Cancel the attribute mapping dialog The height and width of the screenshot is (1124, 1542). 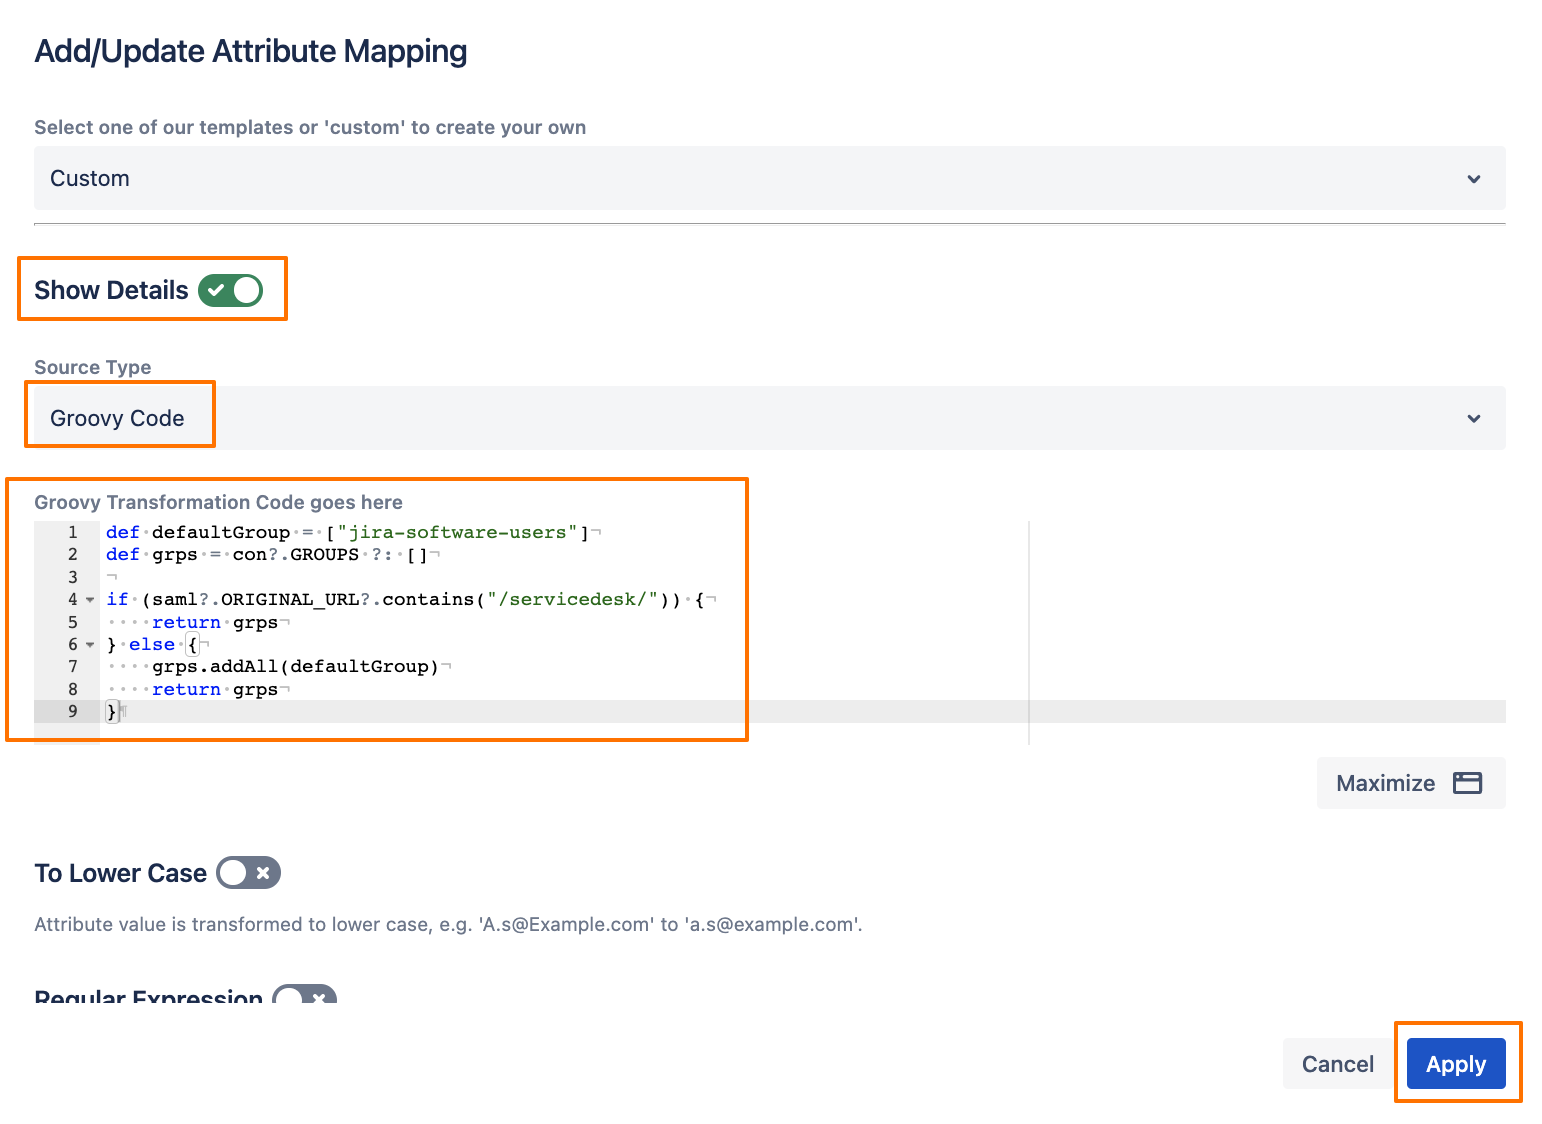point(1337,1064)
